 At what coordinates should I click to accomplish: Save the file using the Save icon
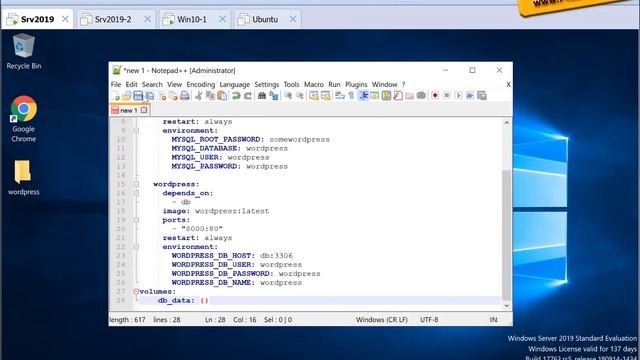(138, 96)
